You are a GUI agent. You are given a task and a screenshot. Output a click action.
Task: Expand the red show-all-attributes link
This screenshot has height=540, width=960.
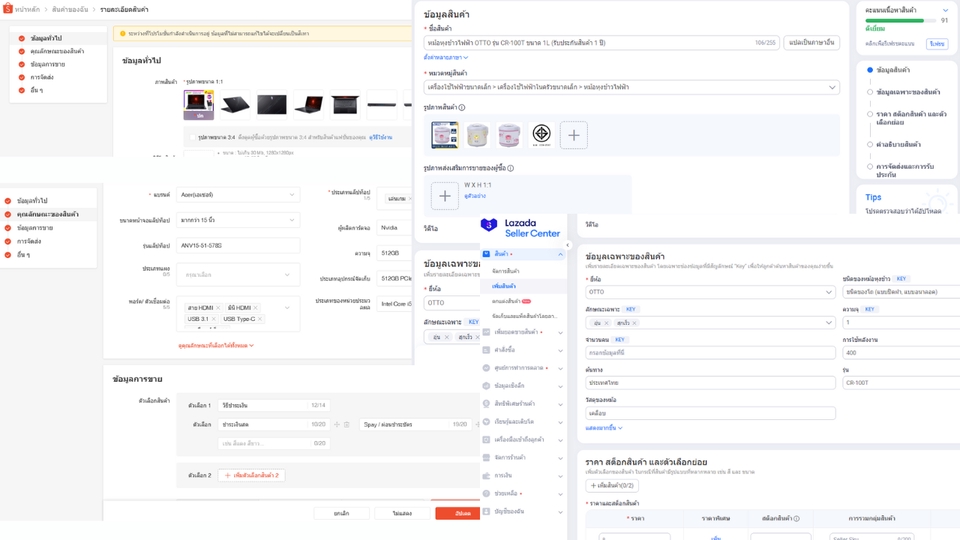click(216, 345)
